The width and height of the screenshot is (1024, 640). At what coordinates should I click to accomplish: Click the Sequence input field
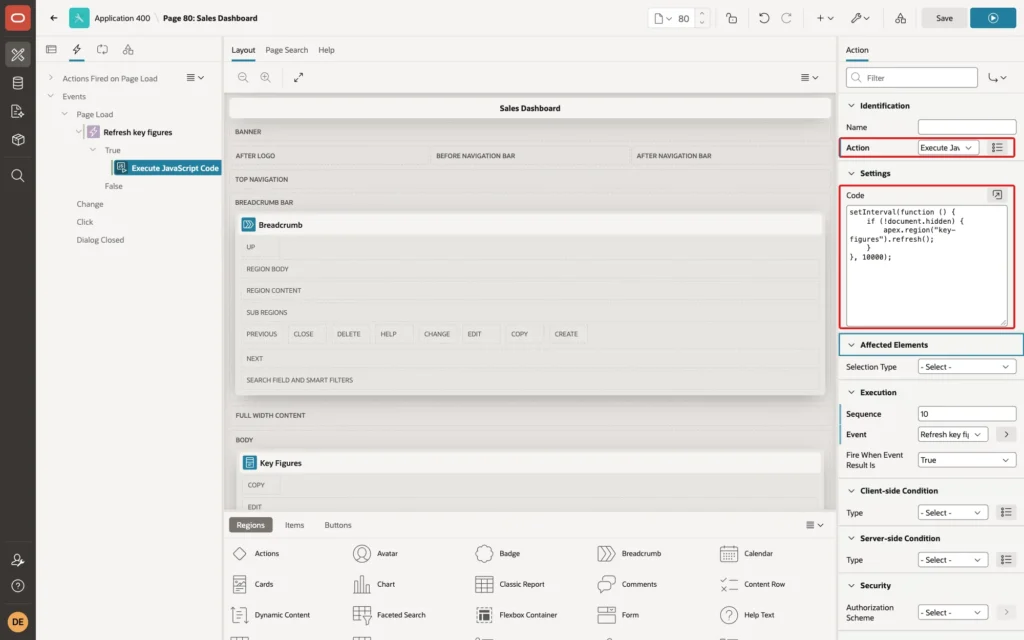point(967,413)
